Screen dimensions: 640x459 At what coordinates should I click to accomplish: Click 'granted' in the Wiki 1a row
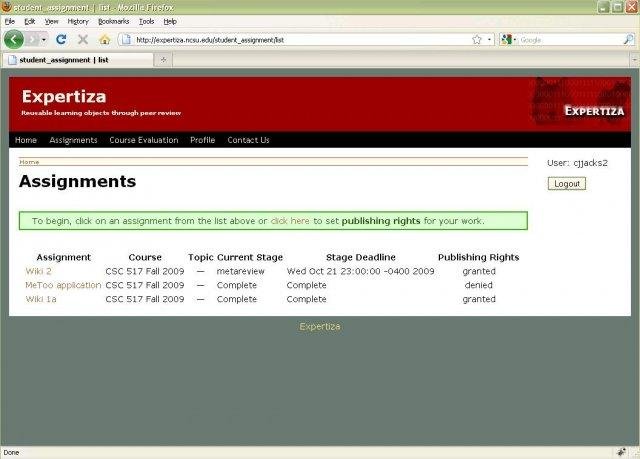coord(479,299)
